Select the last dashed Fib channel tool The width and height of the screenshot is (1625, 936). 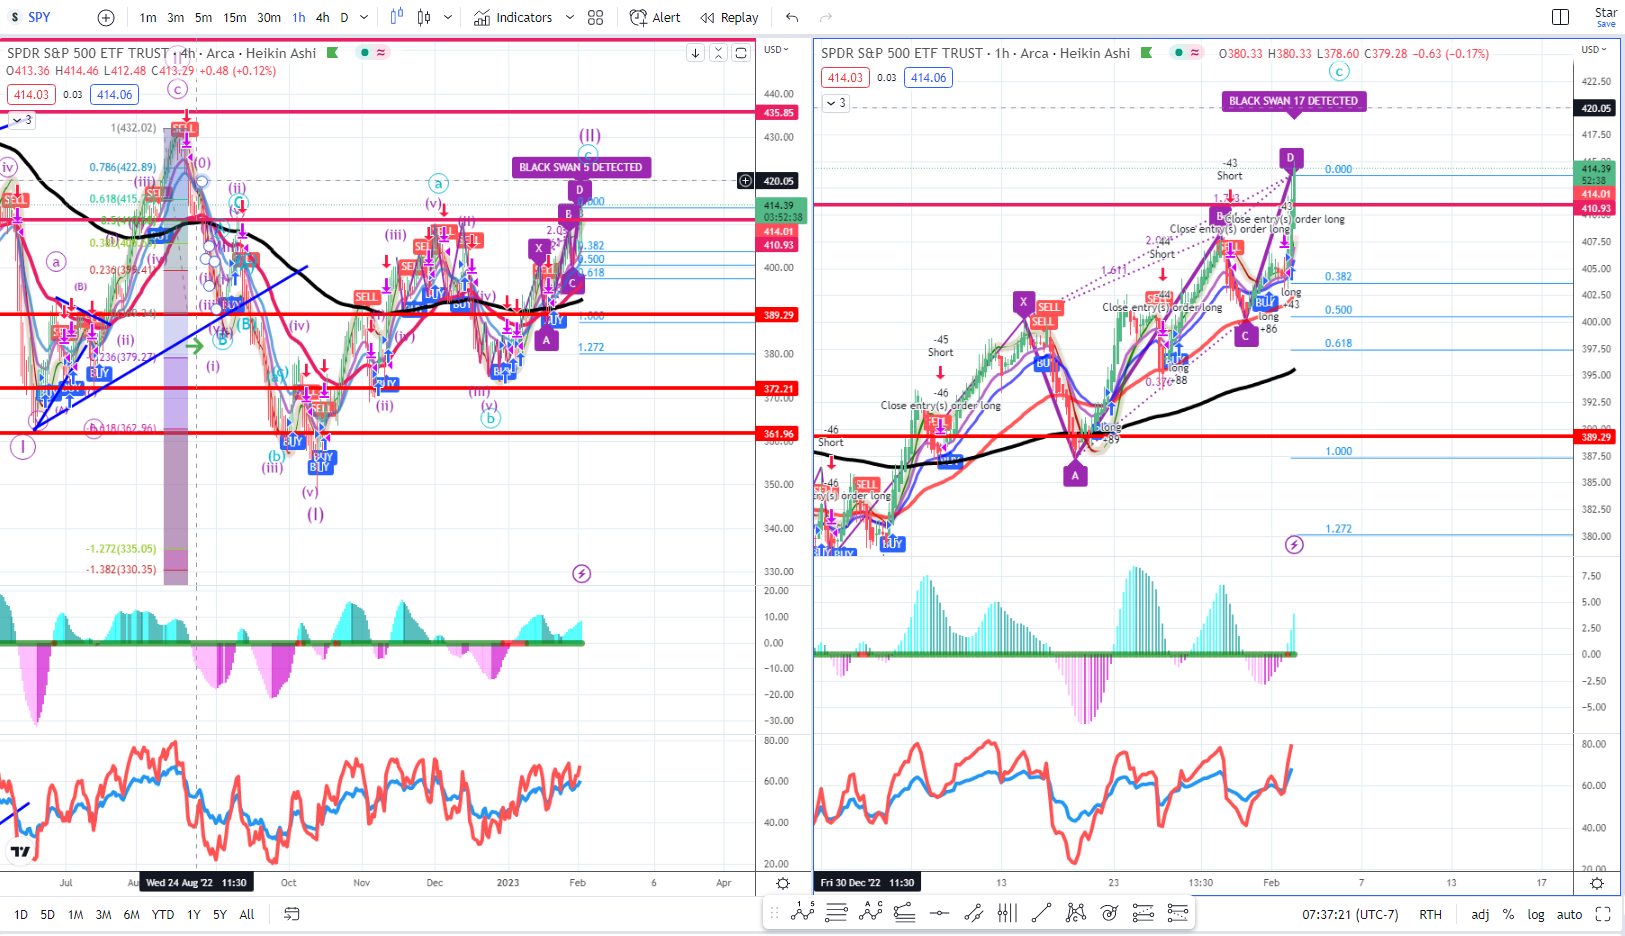coord(1177,912)
